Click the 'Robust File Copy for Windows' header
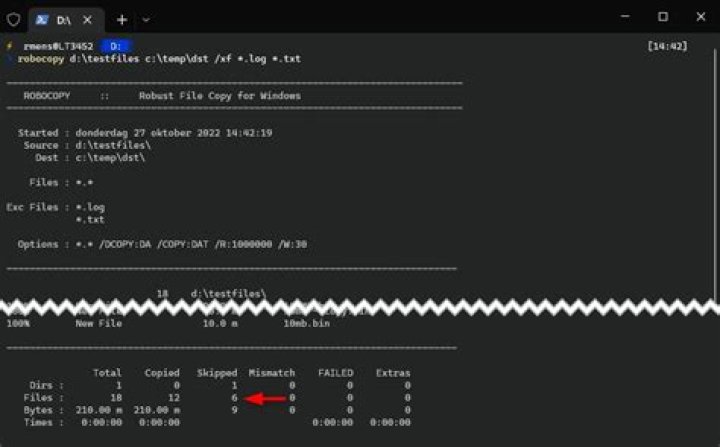The height and width of the screenshot is (447, 720). tap(220, 96)
